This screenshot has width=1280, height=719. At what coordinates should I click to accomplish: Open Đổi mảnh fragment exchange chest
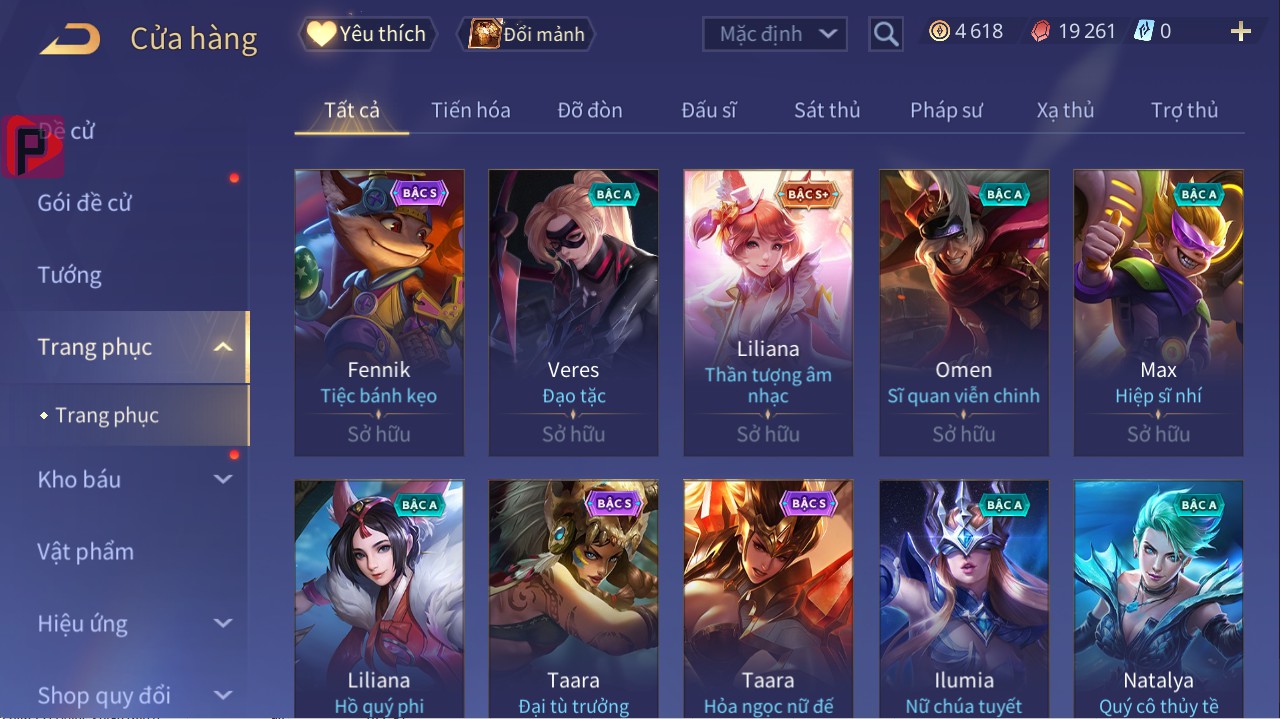tap(526, 34)
